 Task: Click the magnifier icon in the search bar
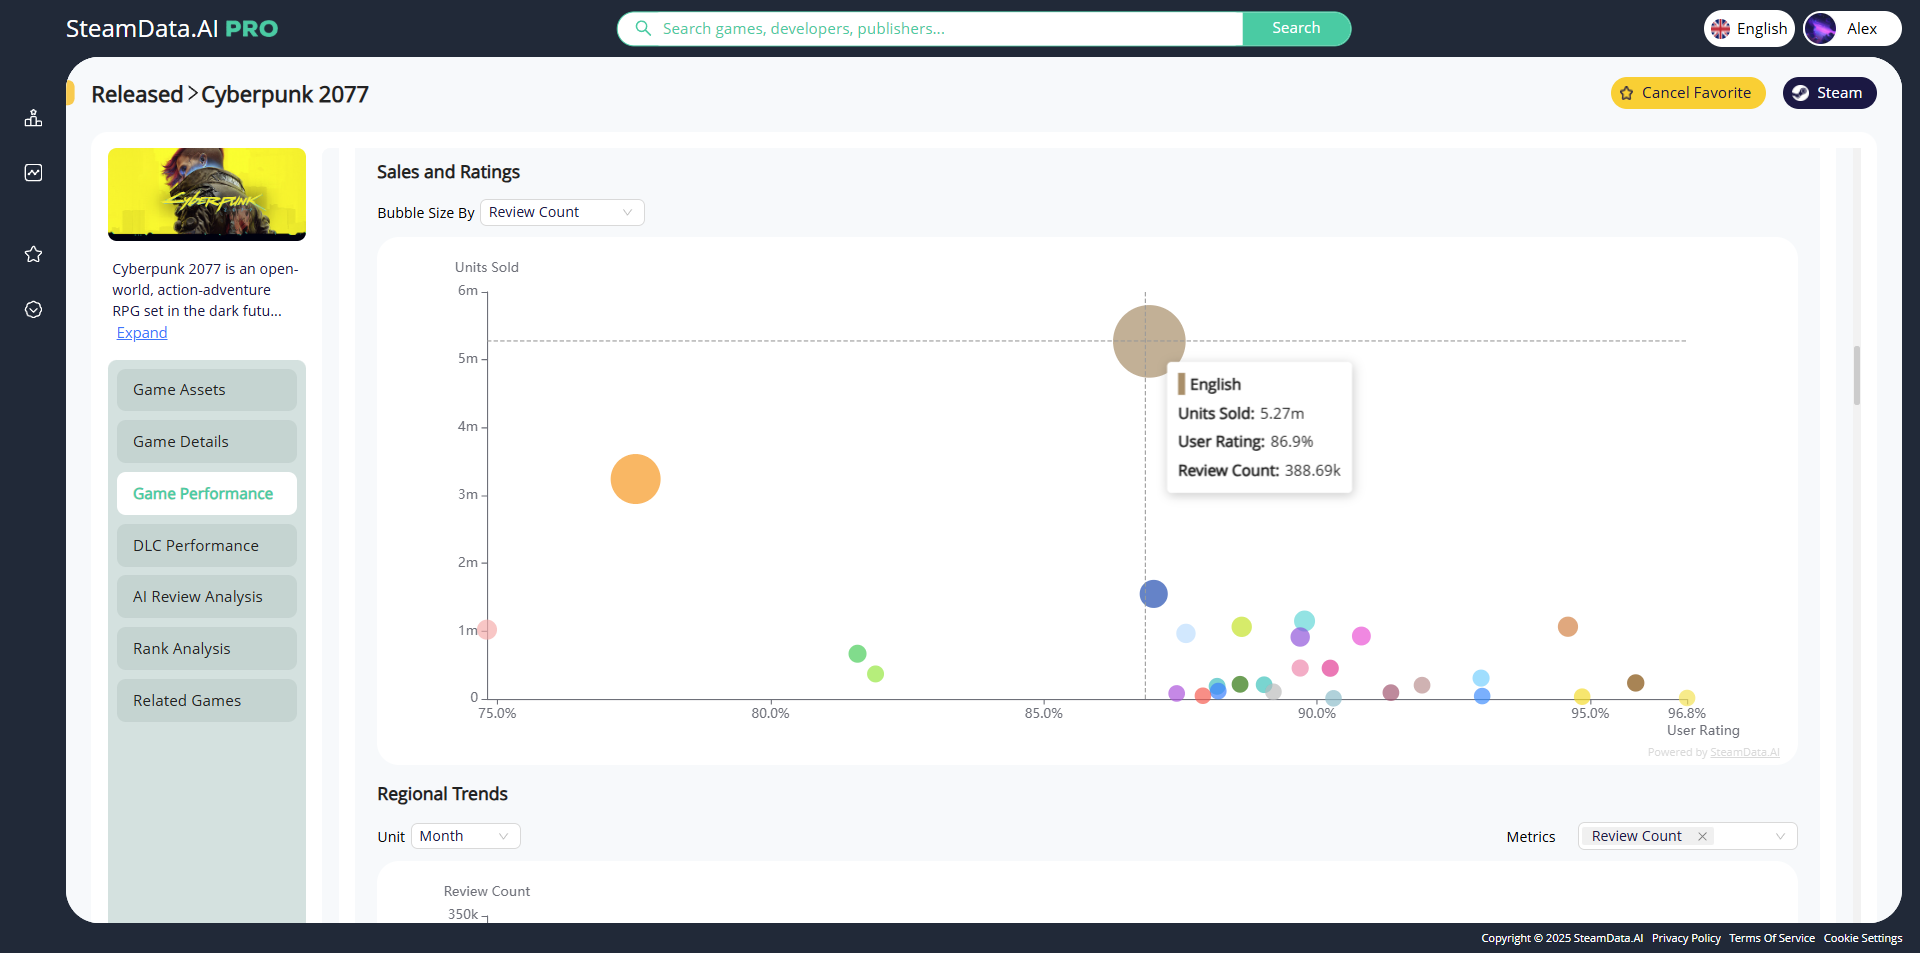click(x=643, y=28)
